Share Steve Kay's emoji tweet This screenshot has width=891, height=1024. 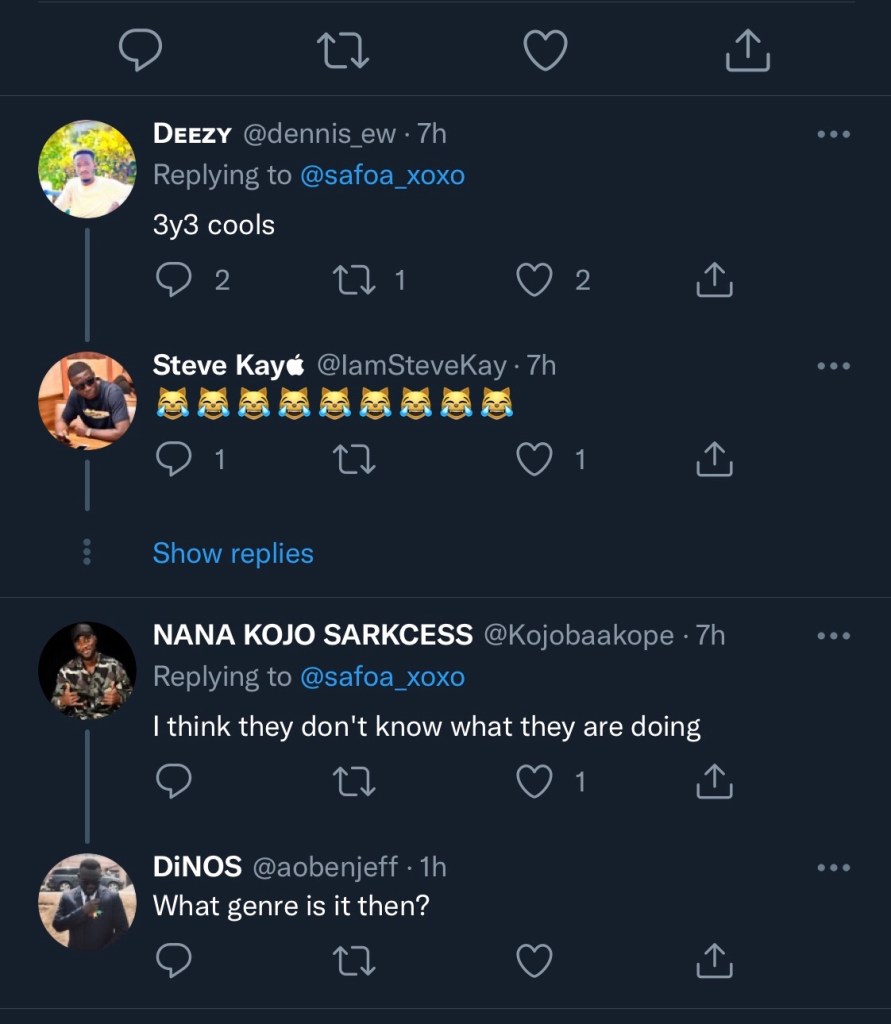[715, 460]
